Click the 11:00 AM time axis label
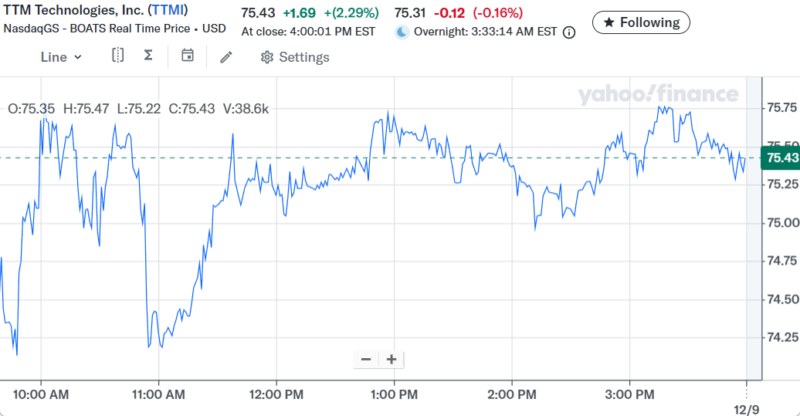800x416 pixels. [158, 393]
